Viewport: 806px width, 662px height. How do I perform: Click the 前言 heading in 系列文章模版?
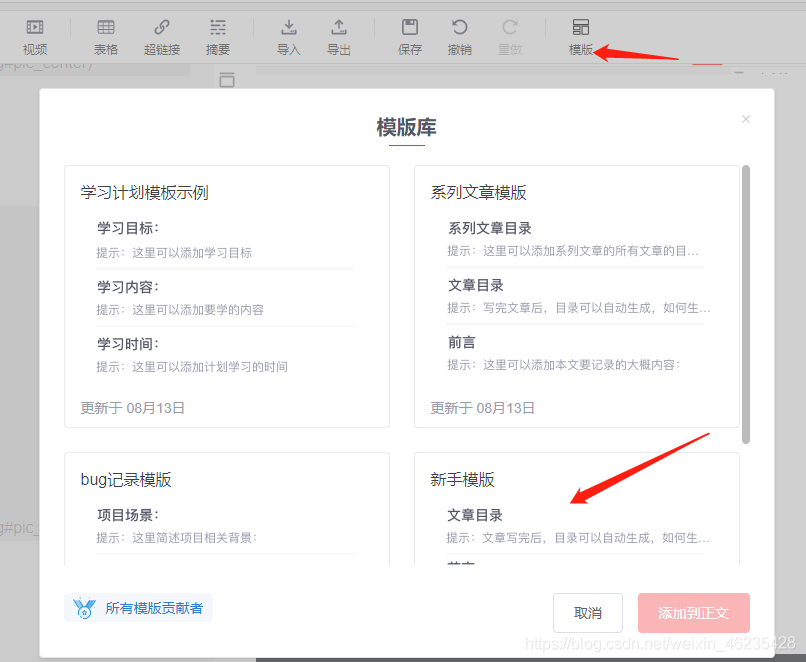tap(462, 342)
